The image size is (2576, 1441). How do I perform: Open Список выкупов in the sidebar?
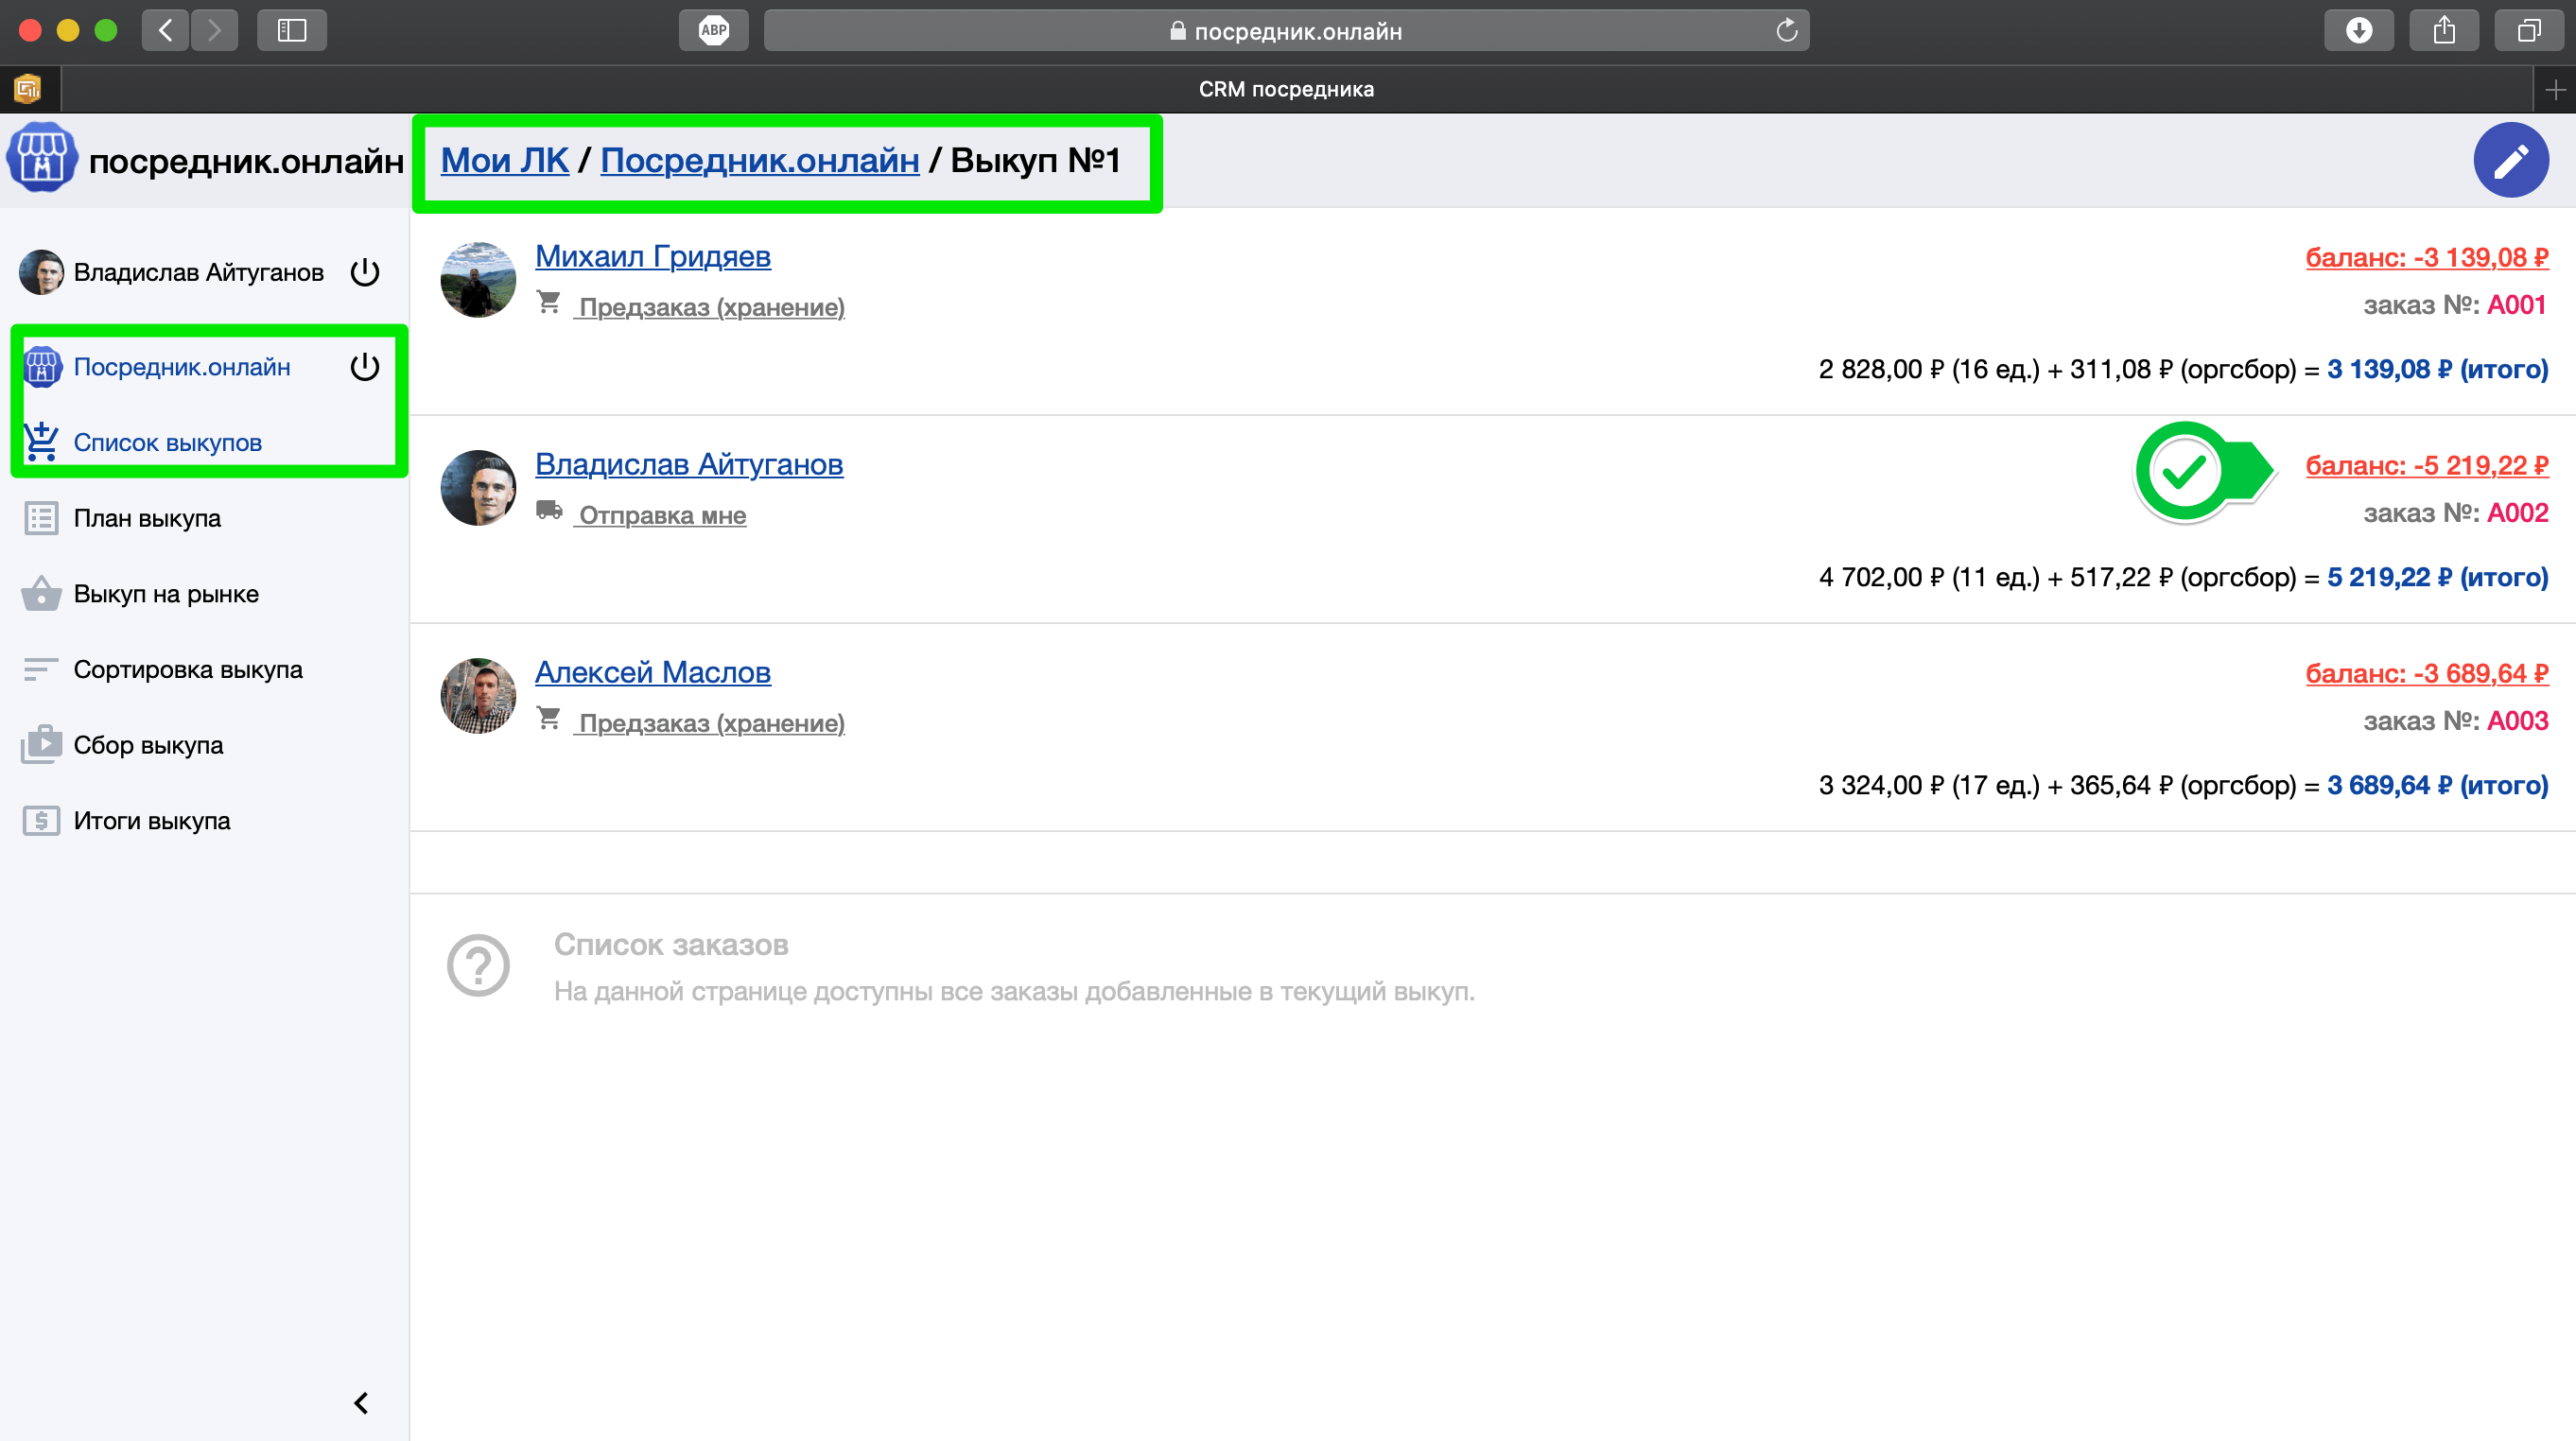(167, 442)
